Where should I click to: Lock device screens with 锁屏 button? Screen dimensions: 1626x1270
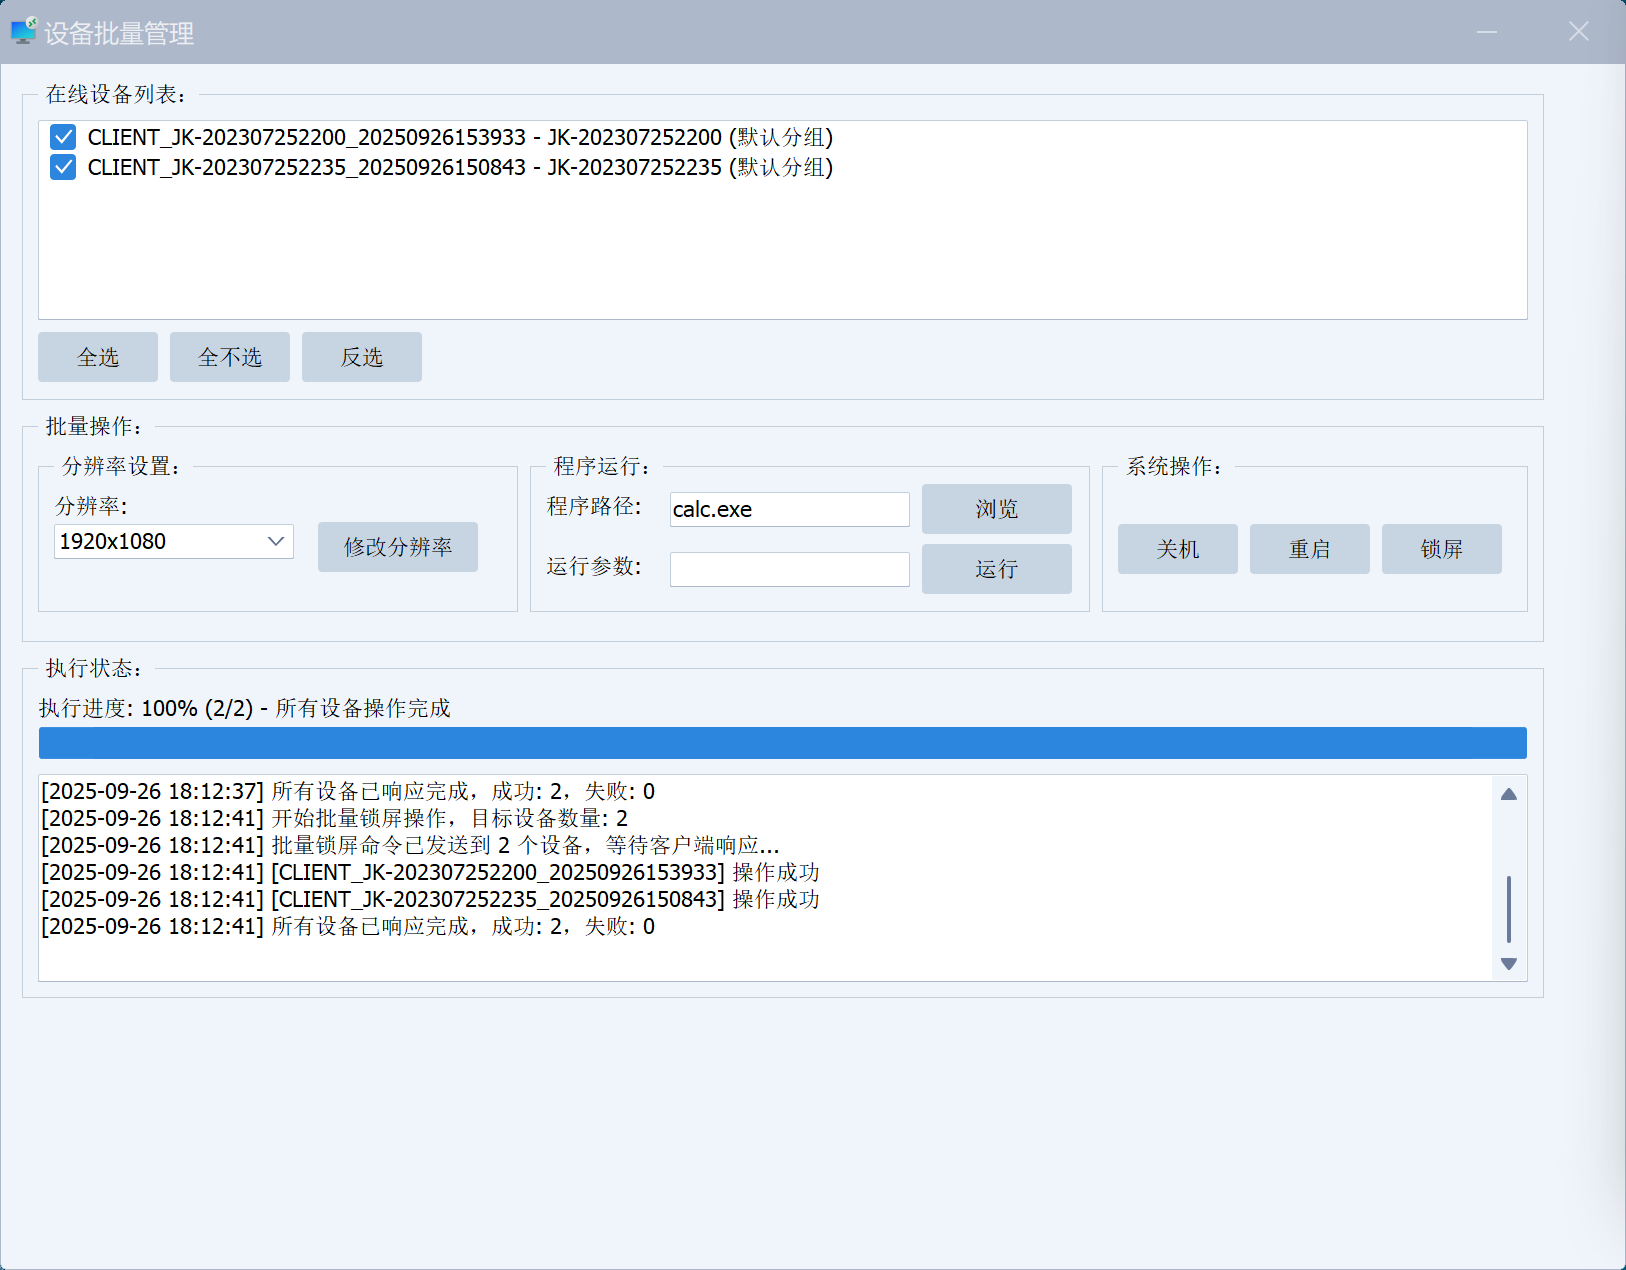tap(1441, 549)
